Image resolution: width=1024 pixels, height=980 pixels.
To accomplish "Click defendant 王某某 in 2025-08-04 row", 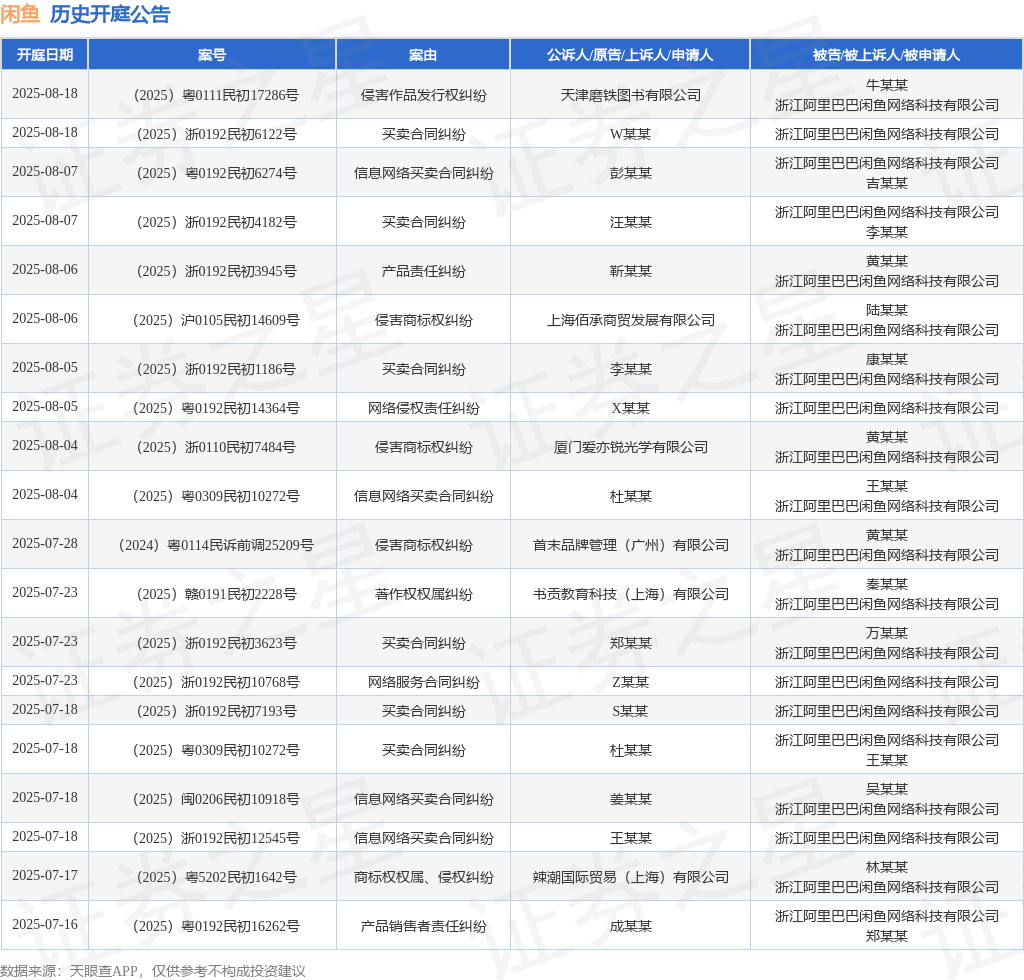I will (886, 486).
